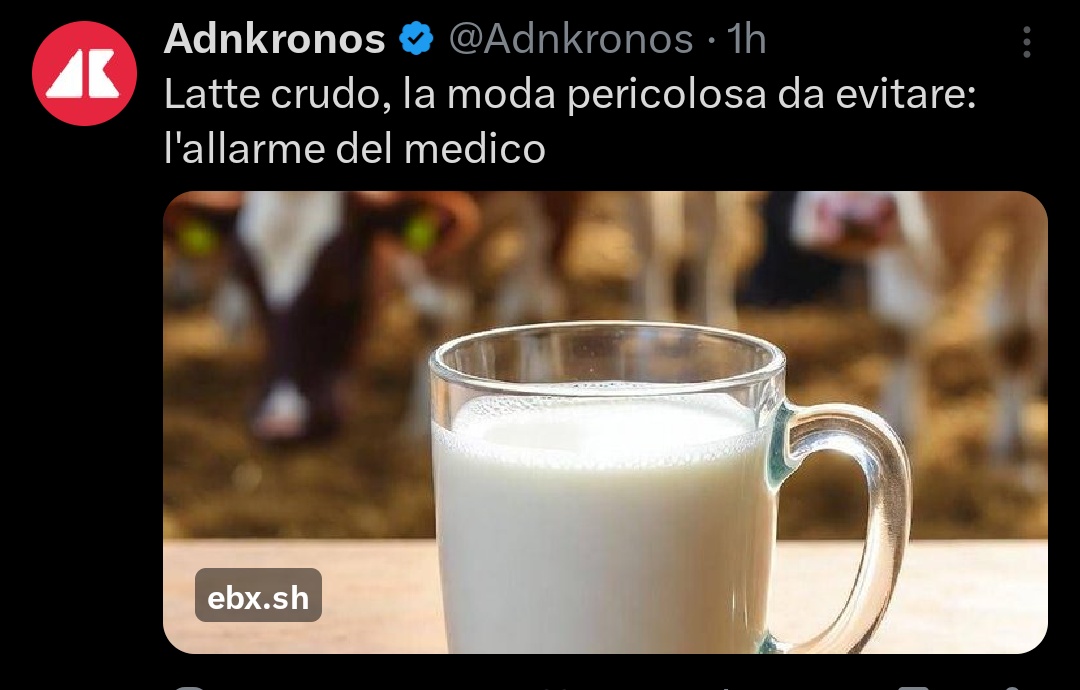Open the three-dot more options menu
Screen dimensions: 1080x690
tap(1026, 42)
